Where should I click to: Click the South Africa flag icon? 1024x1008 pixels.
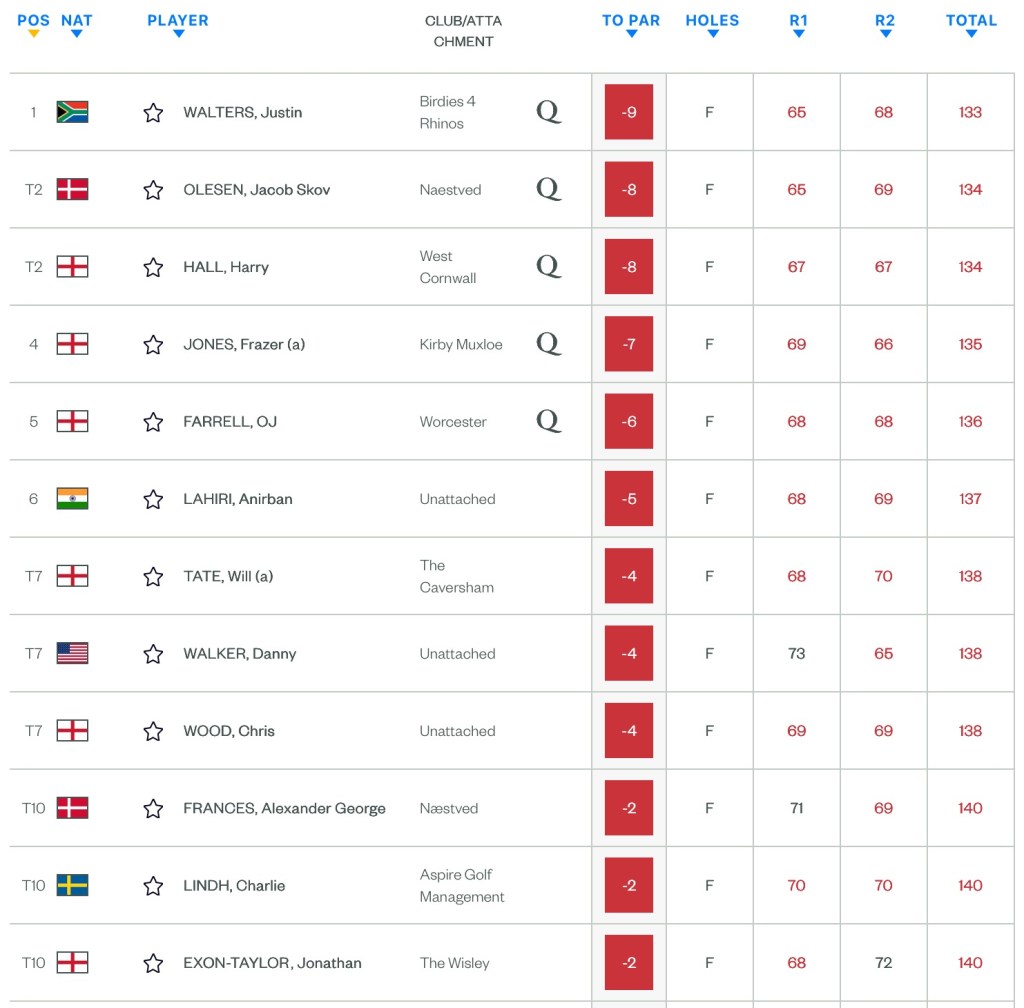click(x=72, y=112)
